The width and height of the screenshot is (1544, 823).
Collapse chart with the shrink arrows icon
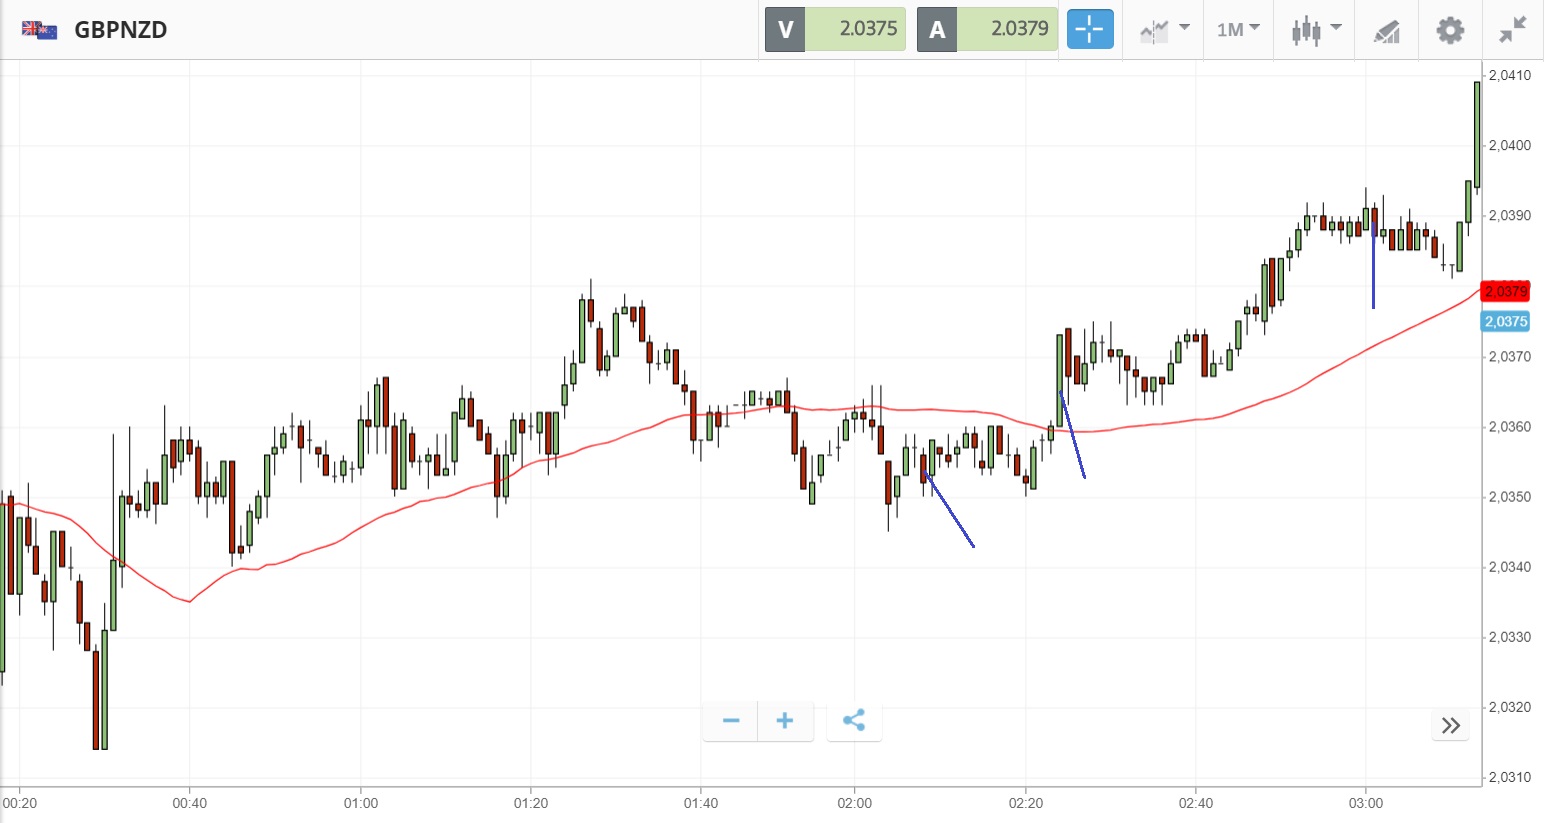click(x=1512, y=29)
